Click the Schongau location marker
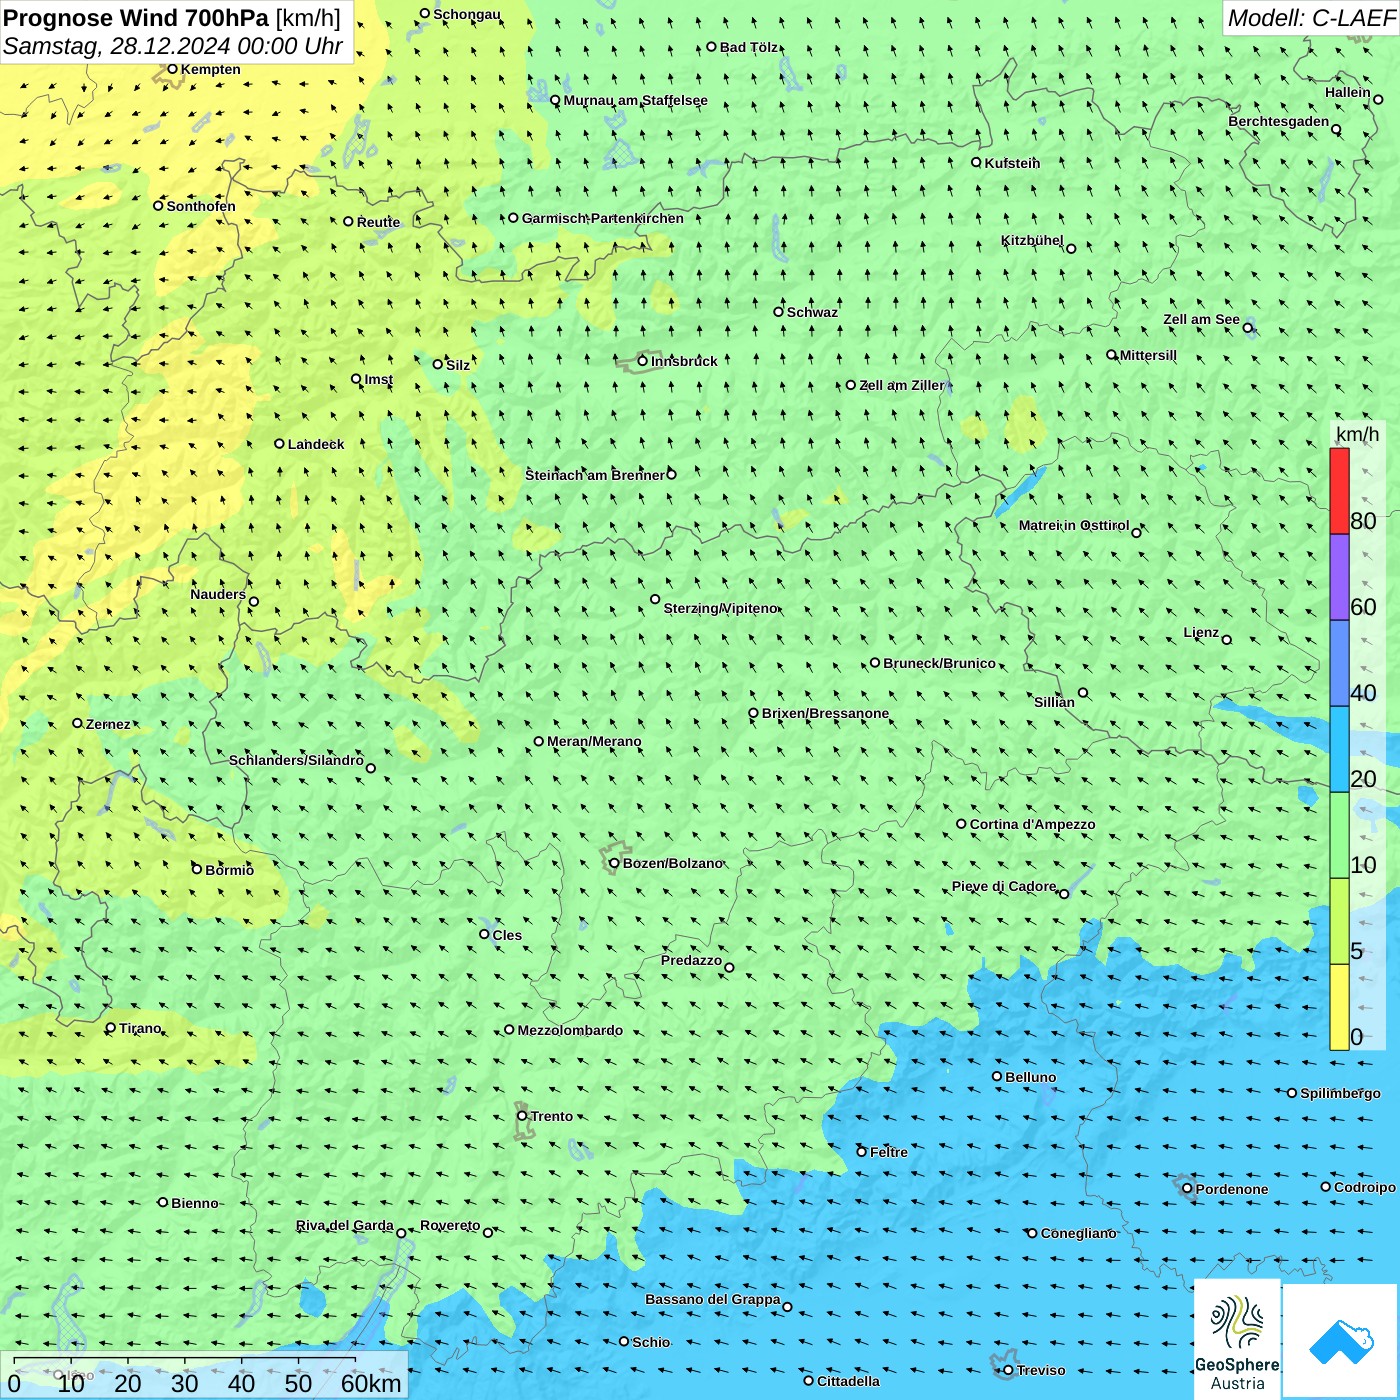This screenshot has width=1400, height=1400. [x=424, y=13]
